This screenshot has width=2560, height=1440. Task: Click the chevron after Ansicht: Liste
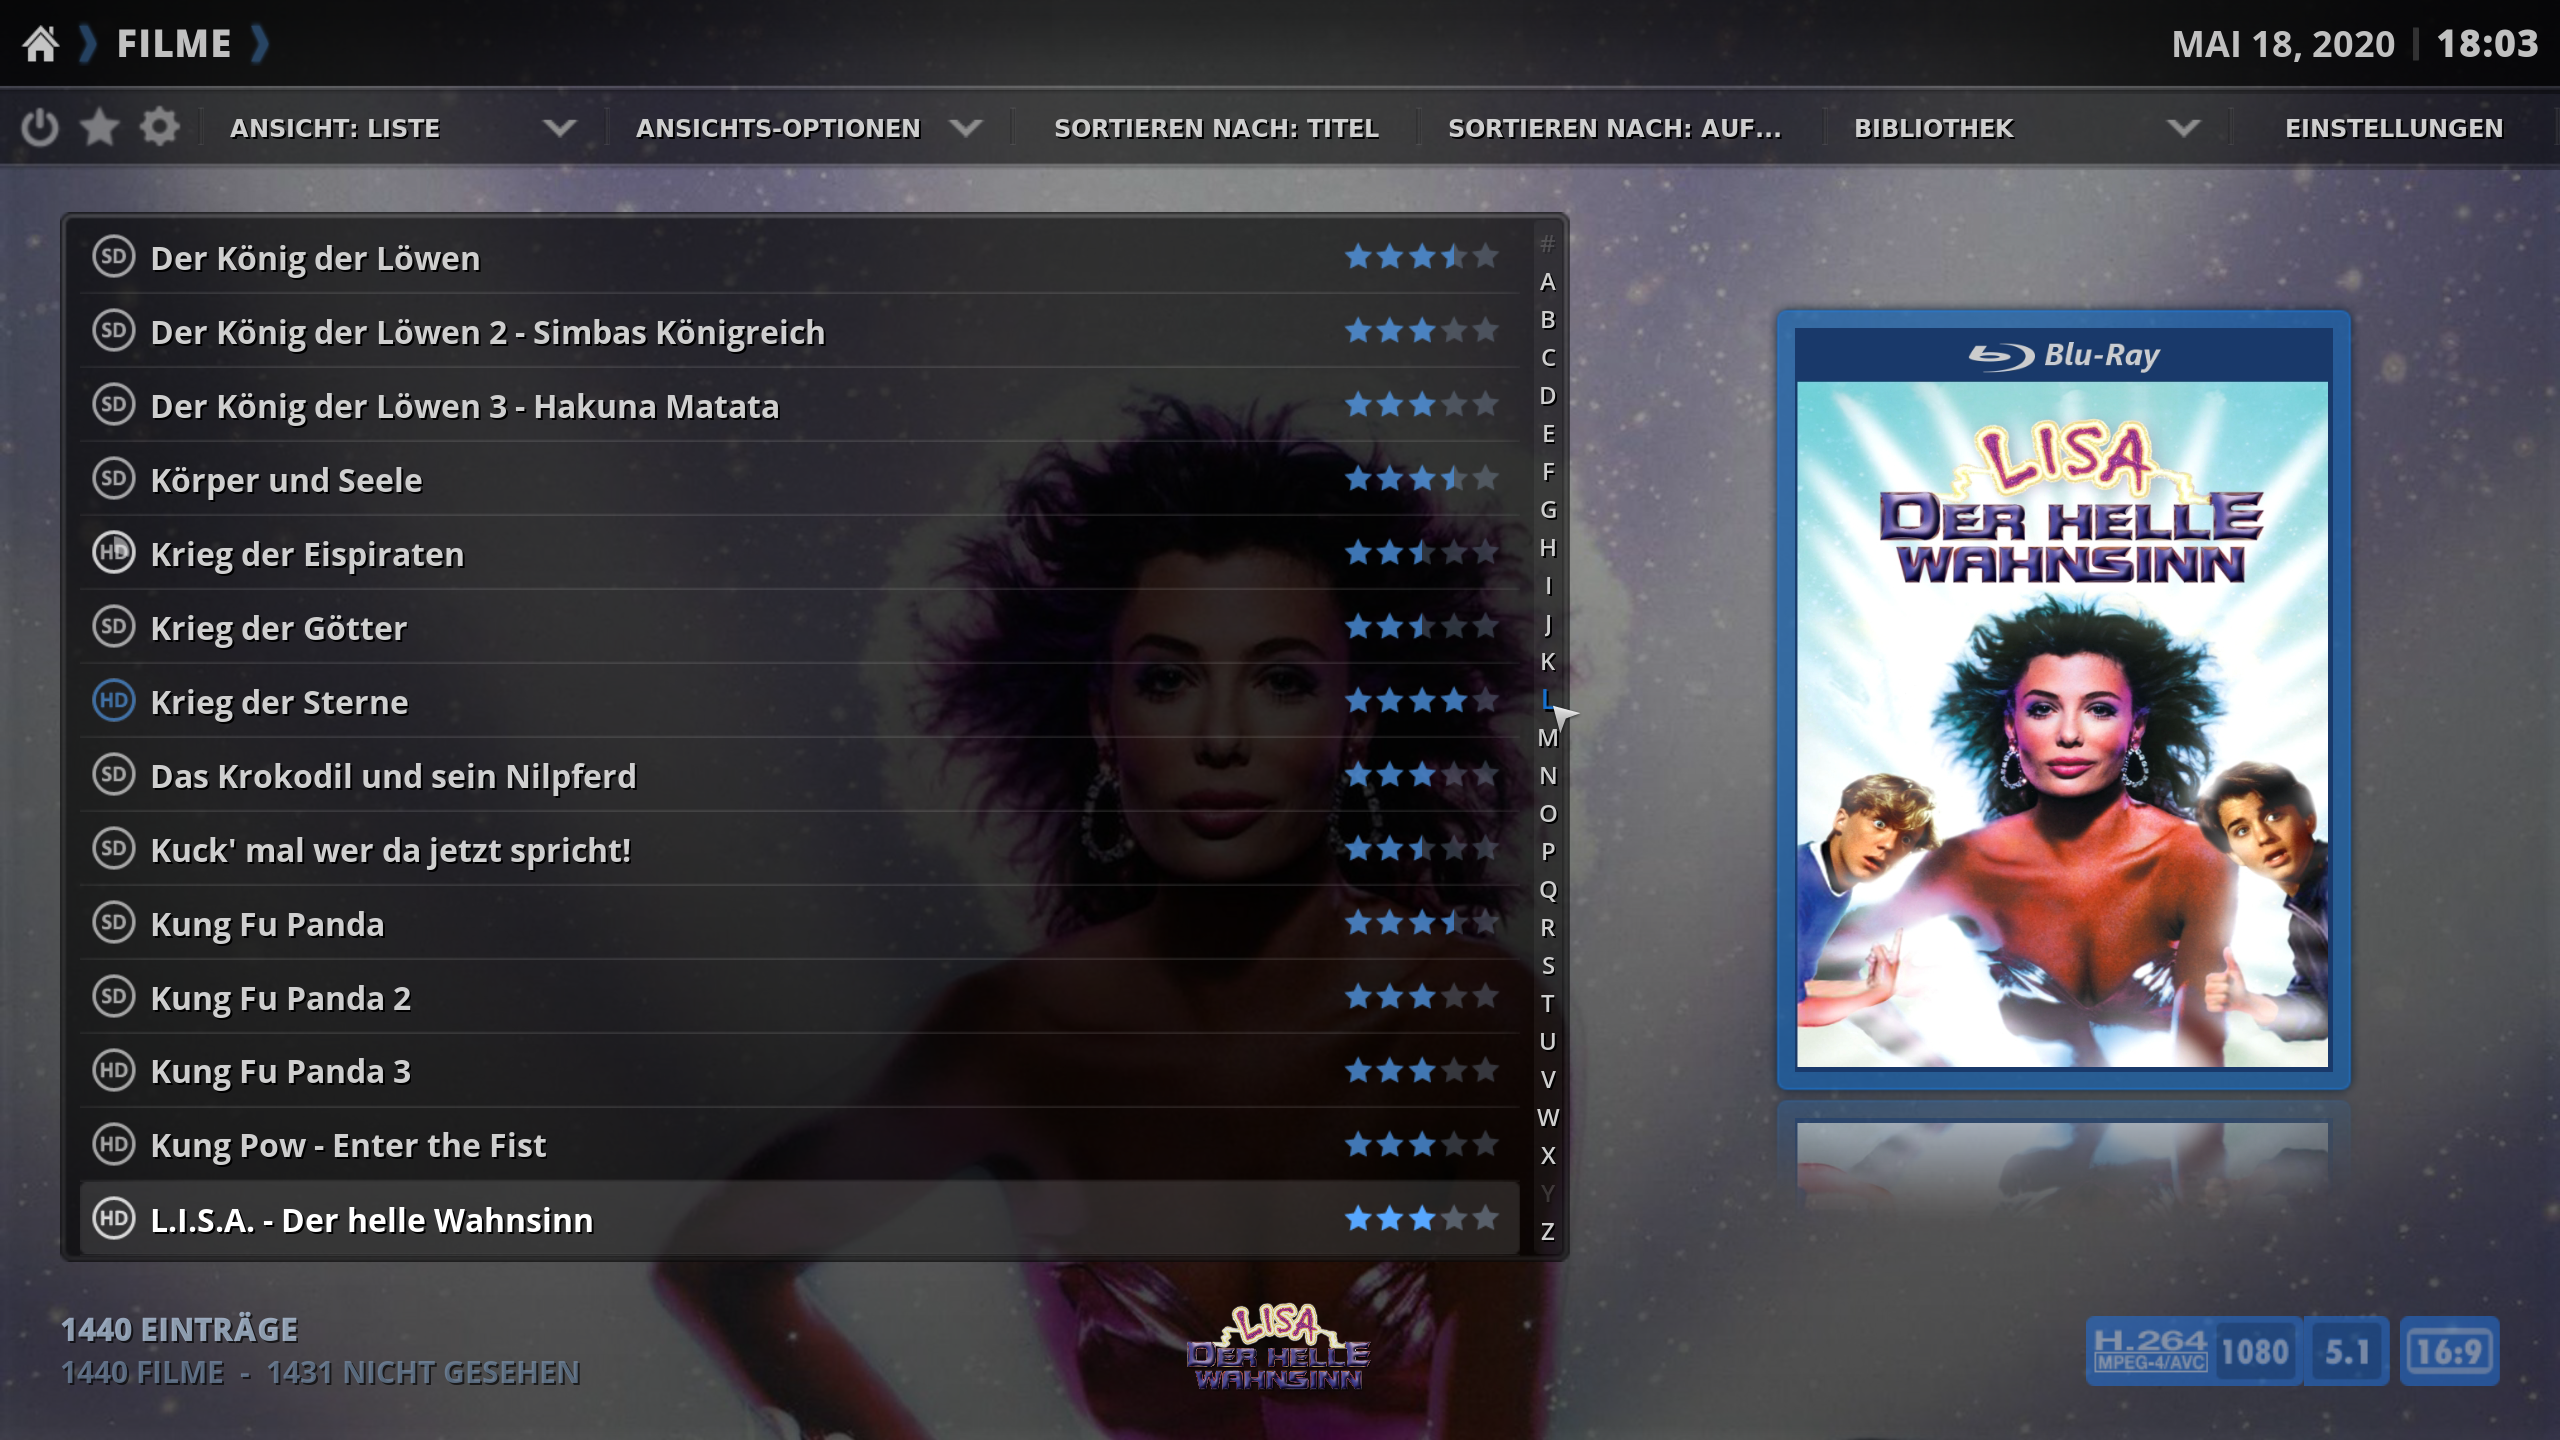[560, 128]
